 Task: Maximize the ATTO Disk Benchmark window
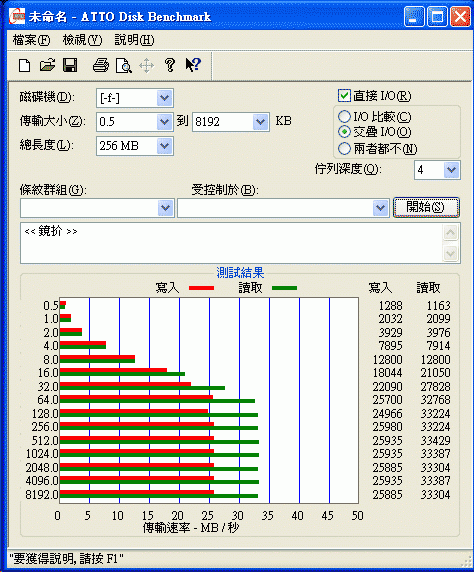(437, 16)
